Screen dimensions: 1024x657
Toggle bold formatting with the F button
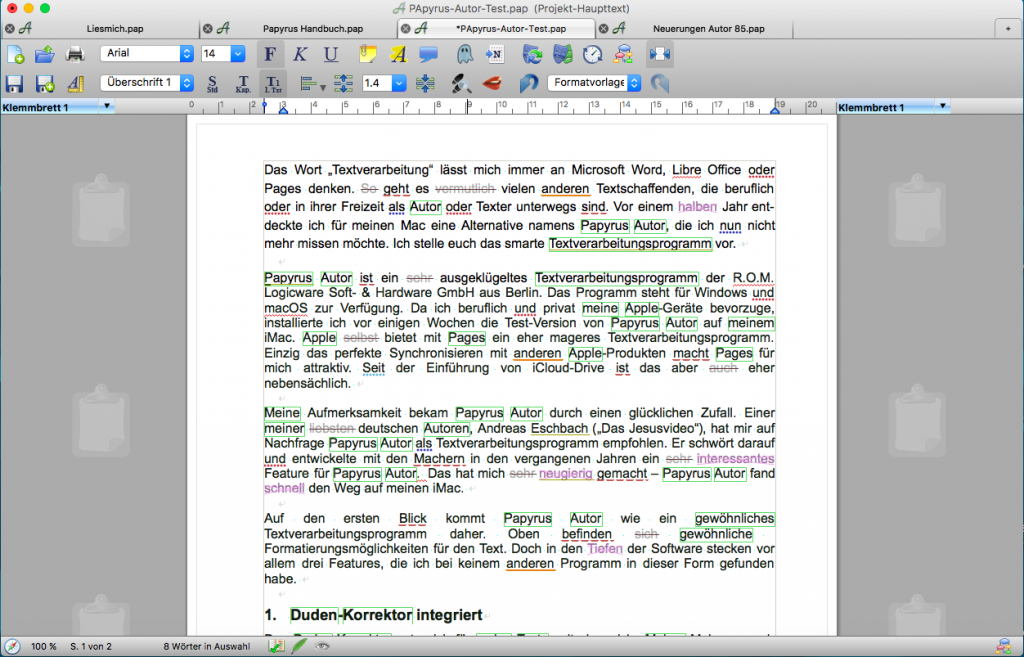[x=270, y=54]
